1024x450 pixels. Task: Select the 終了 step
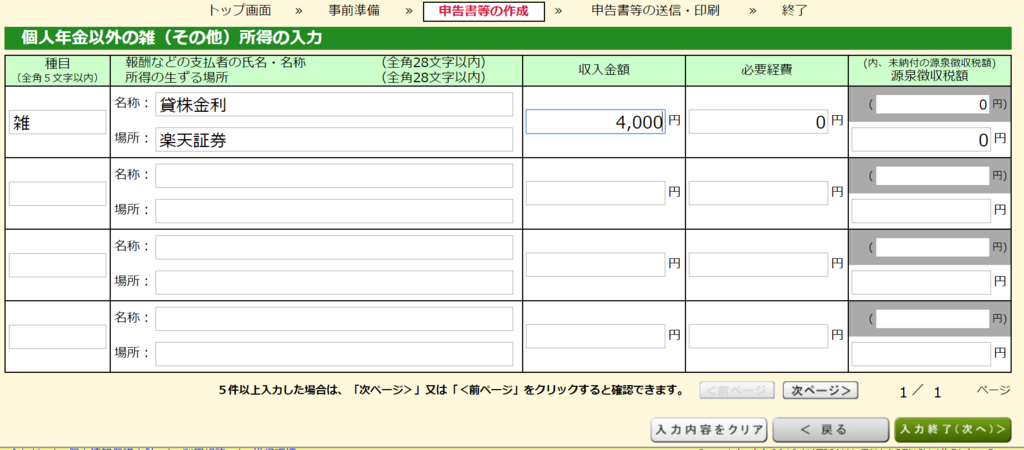point(794,10)
